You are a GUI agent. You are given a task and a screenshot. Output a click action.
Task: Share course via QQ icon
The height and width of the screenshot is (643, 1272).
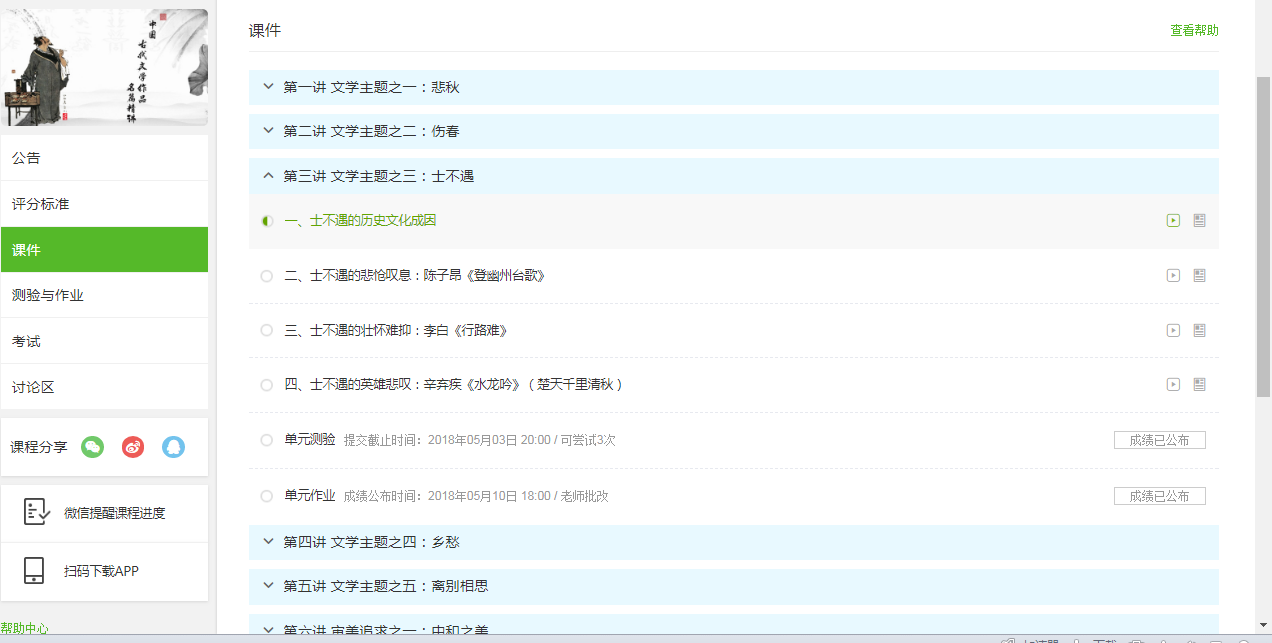pos(173,447)
